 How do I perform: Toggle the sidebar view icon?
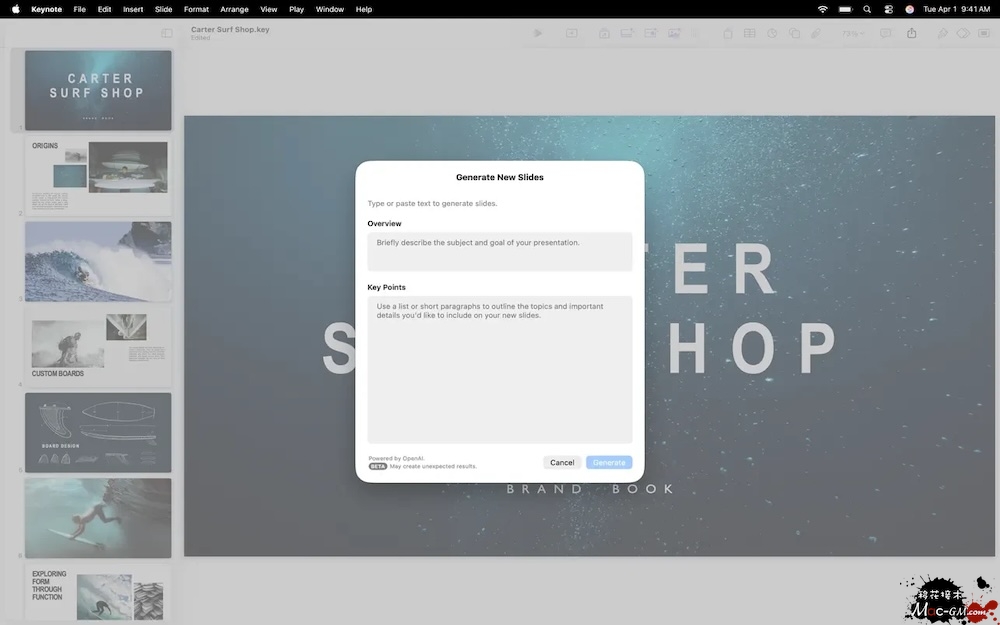167,33
